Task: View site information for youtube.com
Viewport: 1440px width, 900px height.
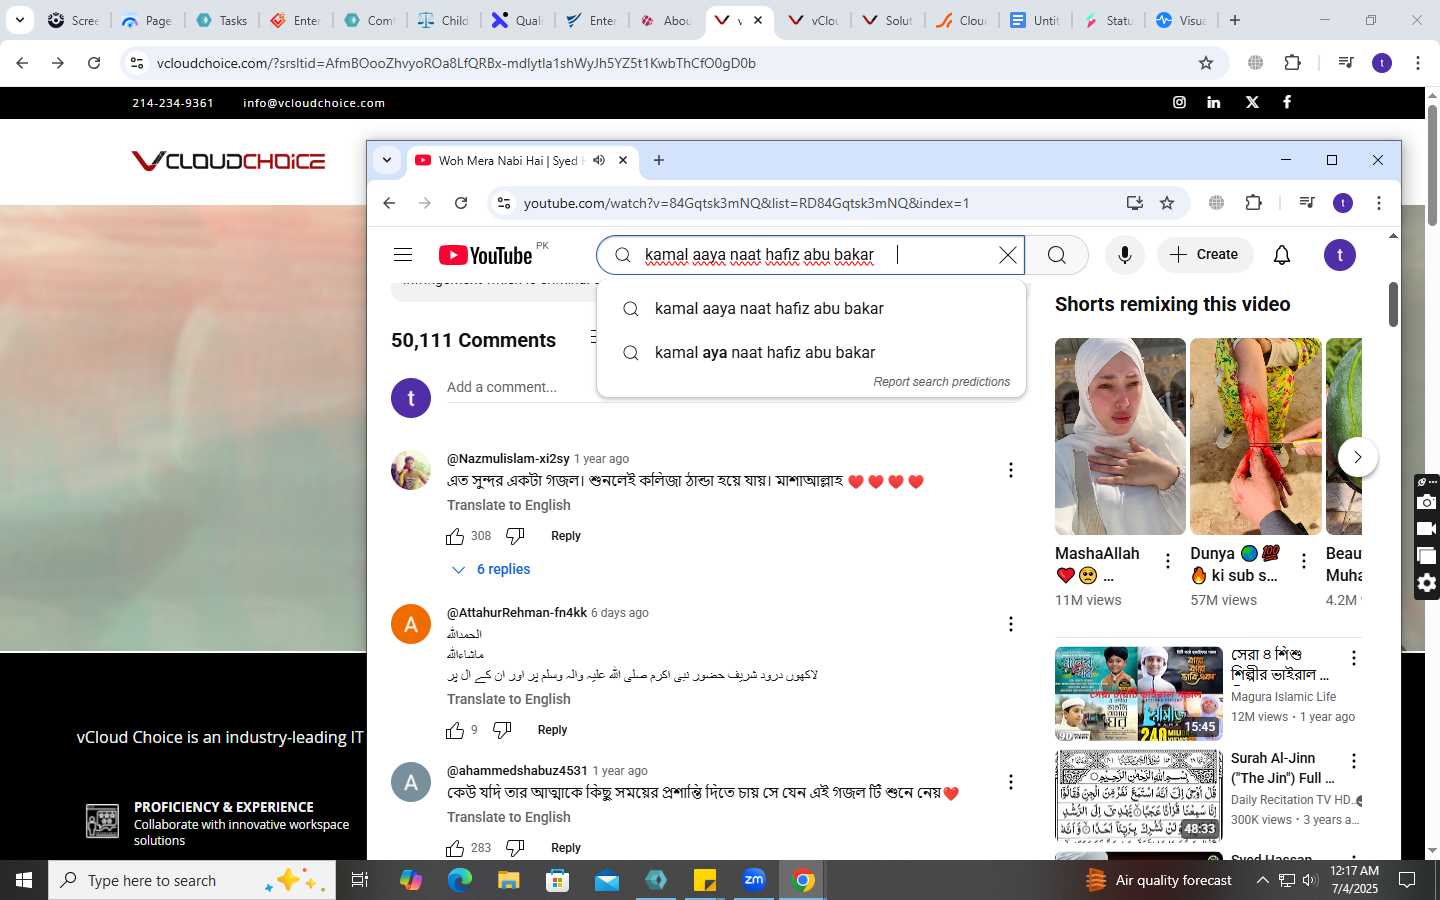Action: click(x=504, y=203)
